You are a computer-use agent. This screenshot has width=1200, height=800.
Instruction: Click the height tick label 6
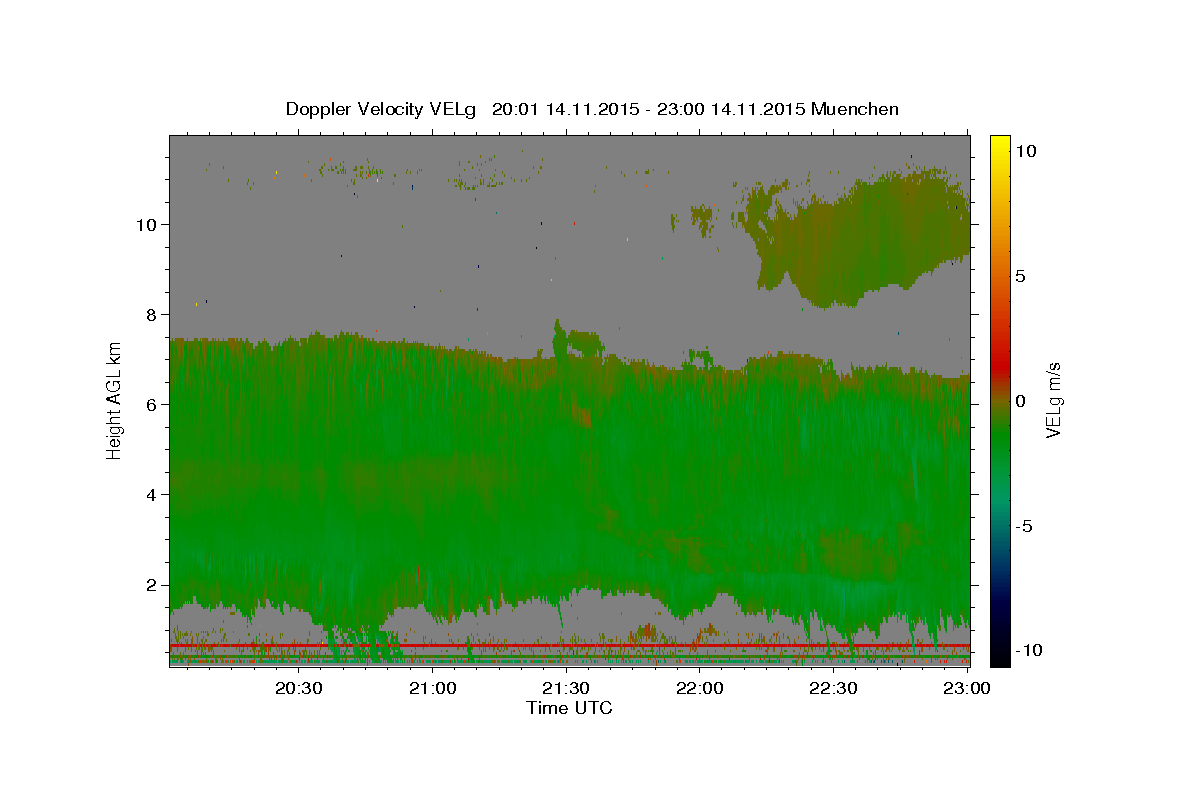(x=154, y=404)
